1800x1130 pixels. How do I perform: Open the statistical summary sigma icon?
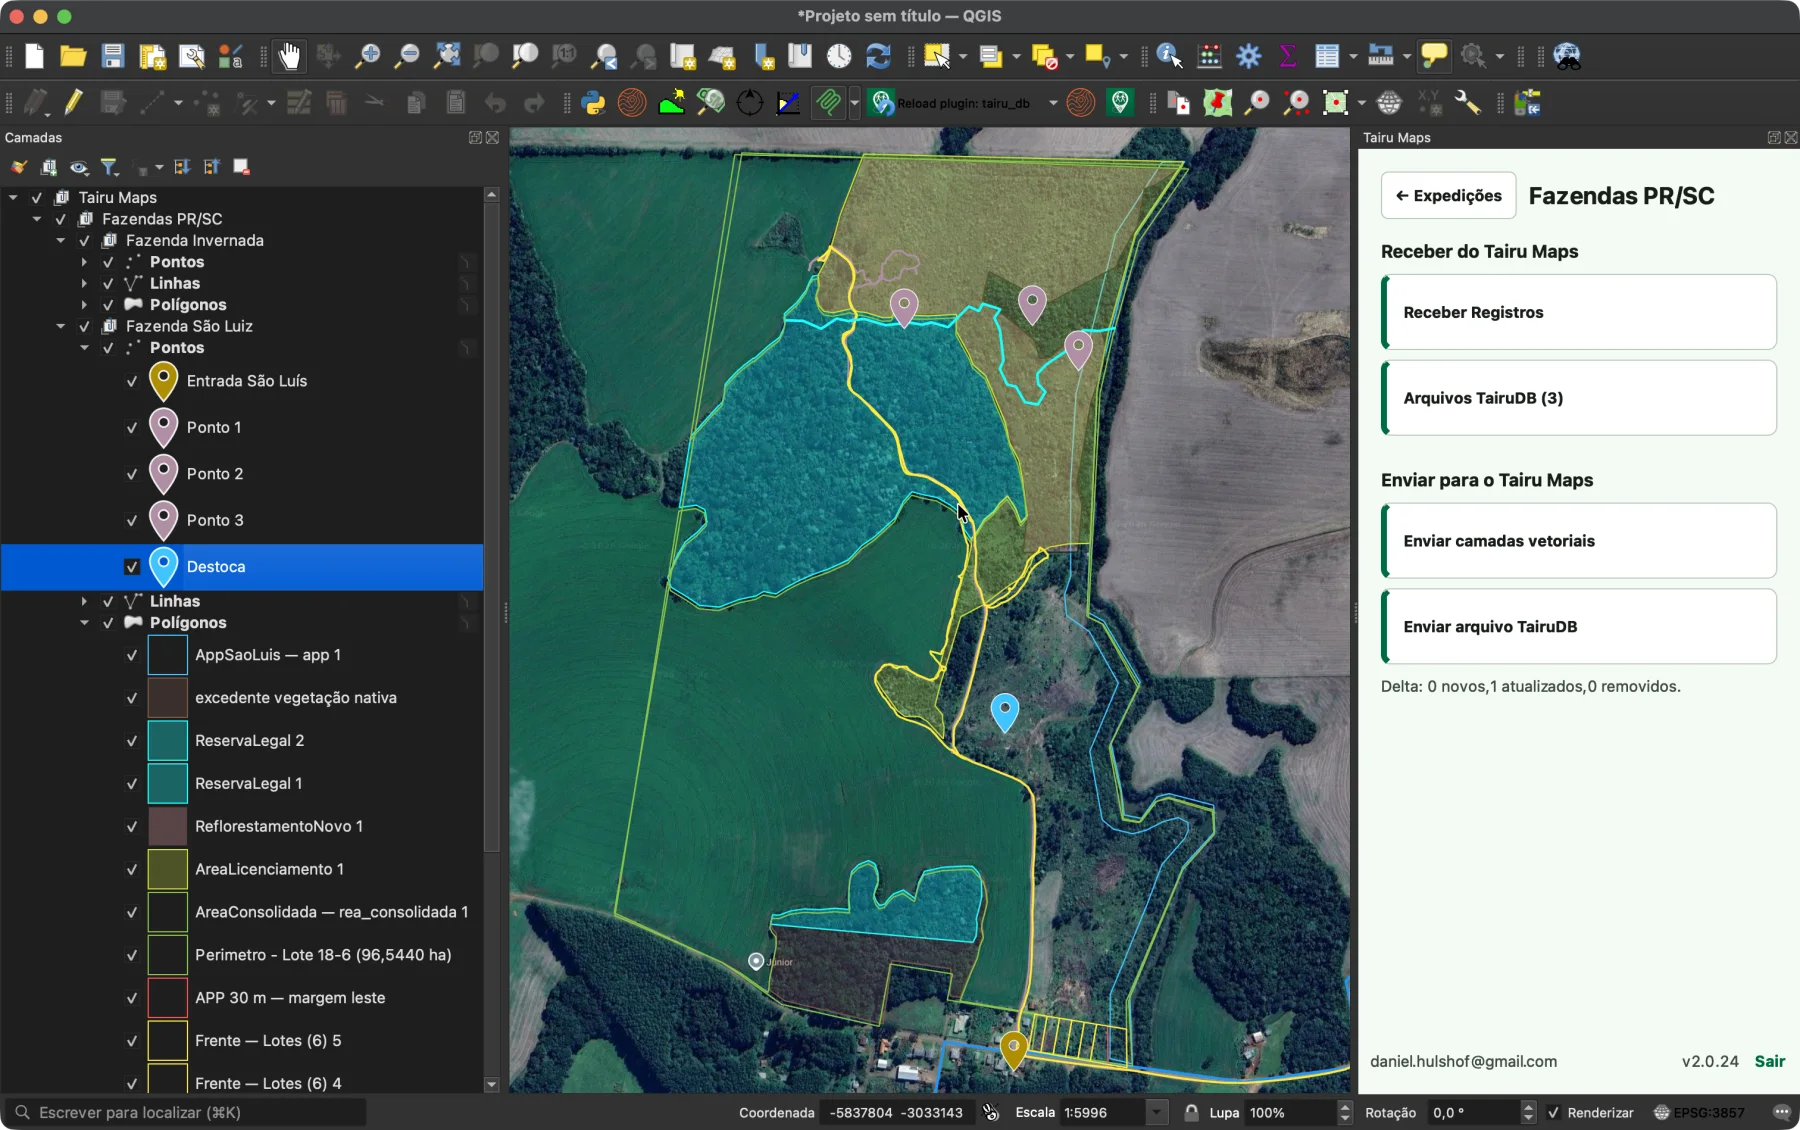[x=1288, y=56]
